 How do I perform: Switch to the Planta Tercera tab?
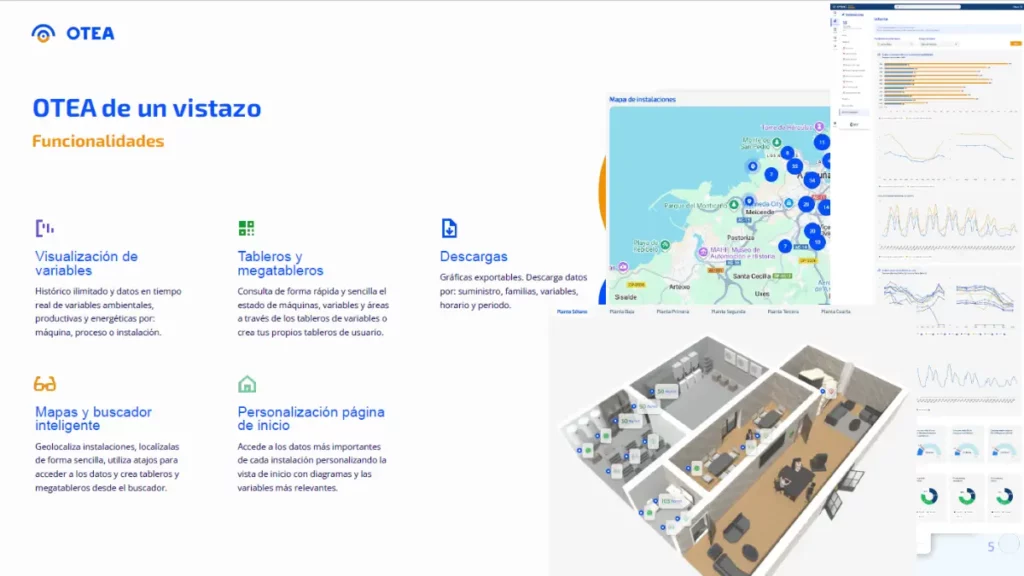point(783,312)
